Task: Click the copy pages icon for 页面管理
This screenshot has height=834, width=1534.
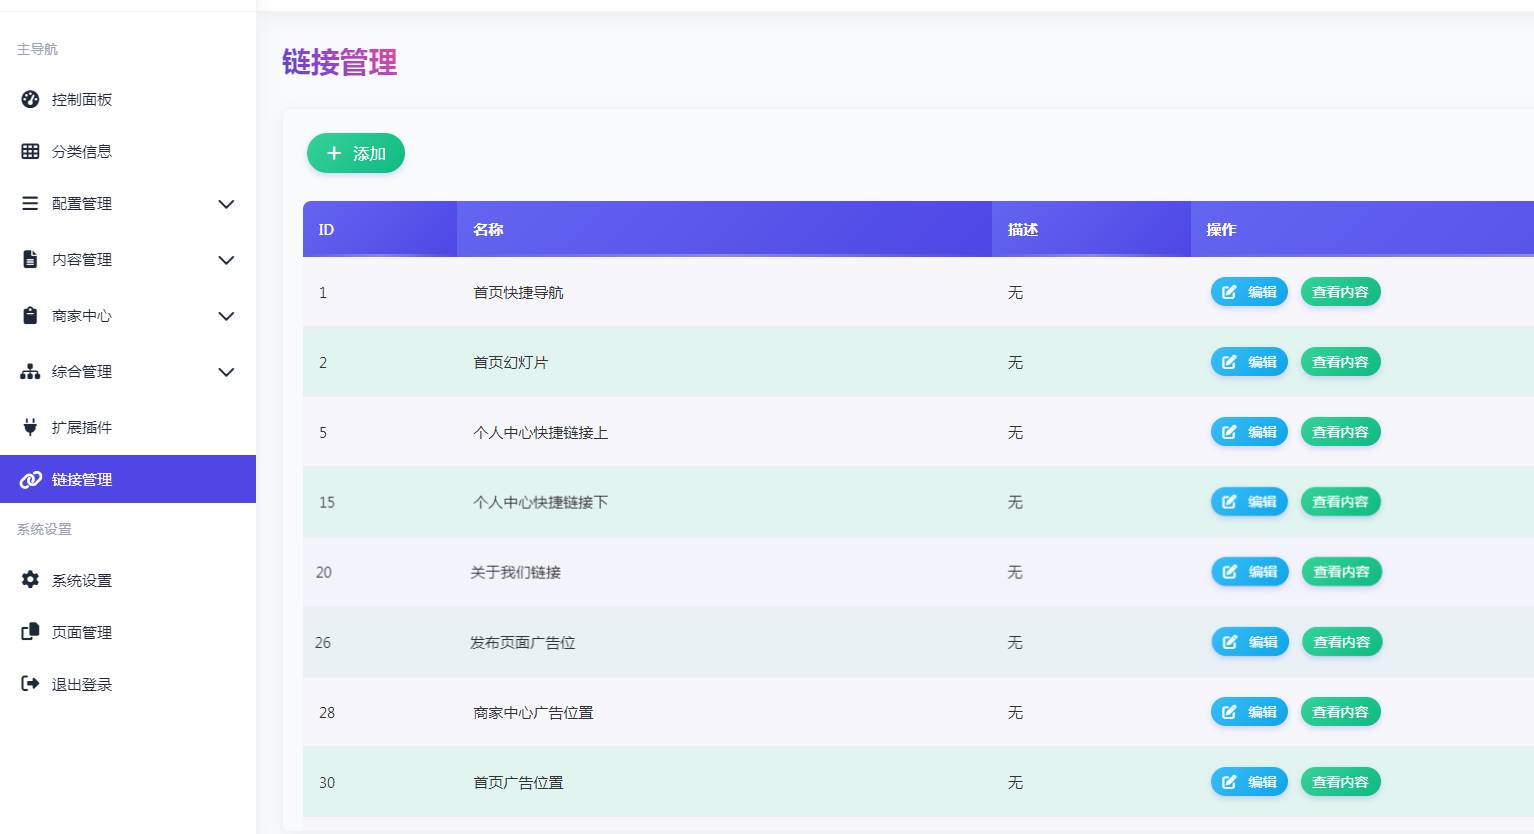Action: click(x=30, y=632)
